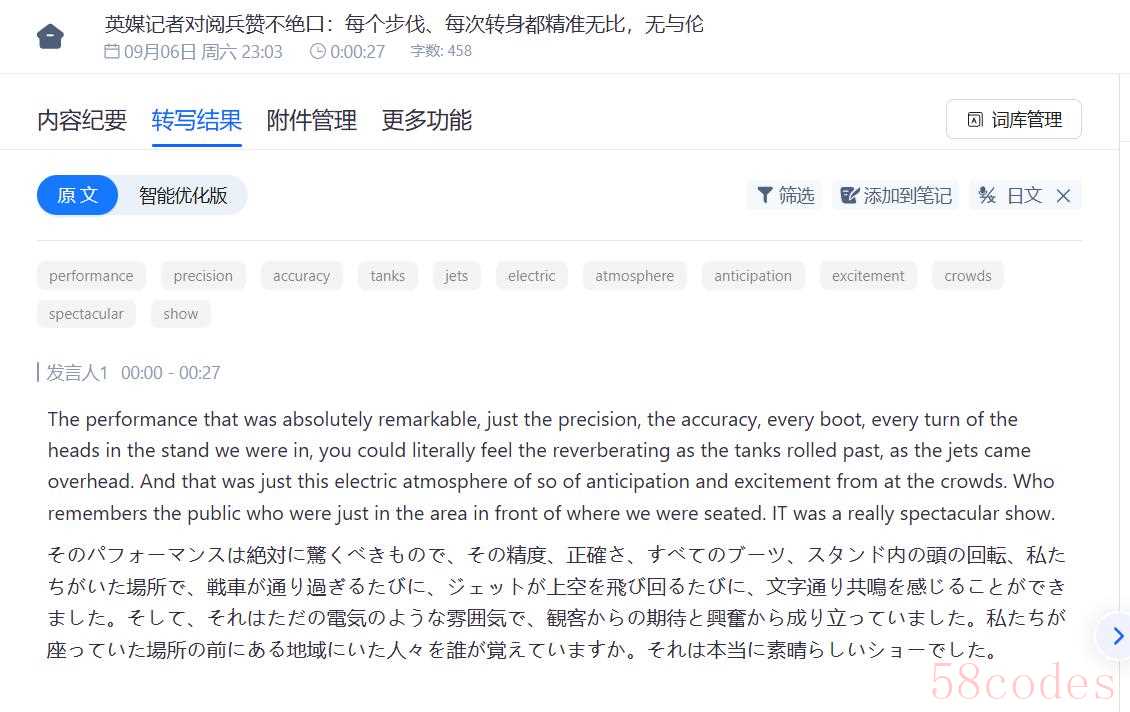Close the 日文 translation with X

click(1063, 196)
